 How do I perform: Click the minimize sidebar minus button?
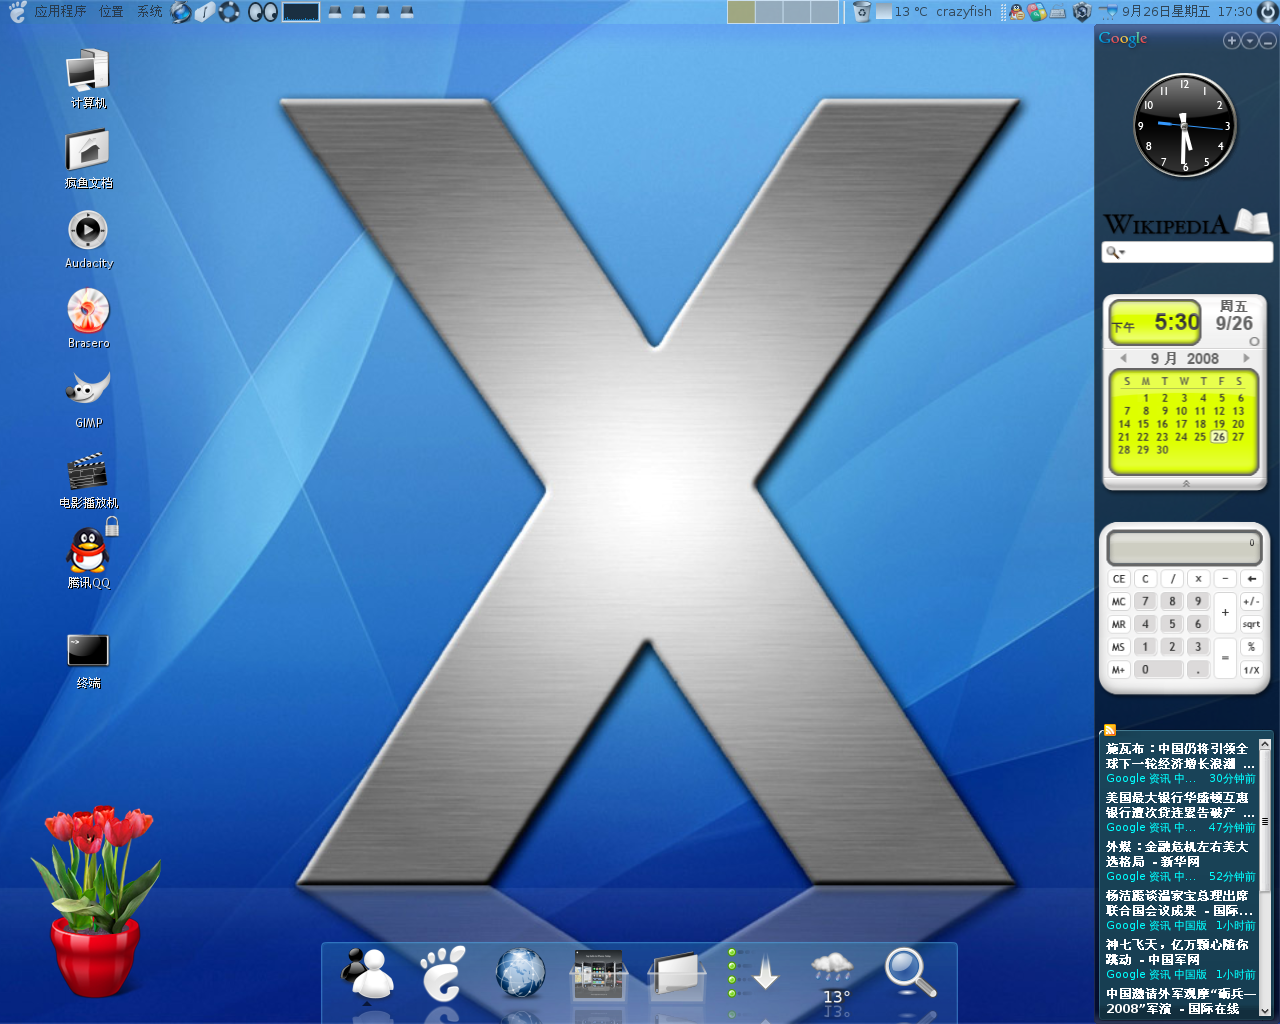pos(1268,40)
